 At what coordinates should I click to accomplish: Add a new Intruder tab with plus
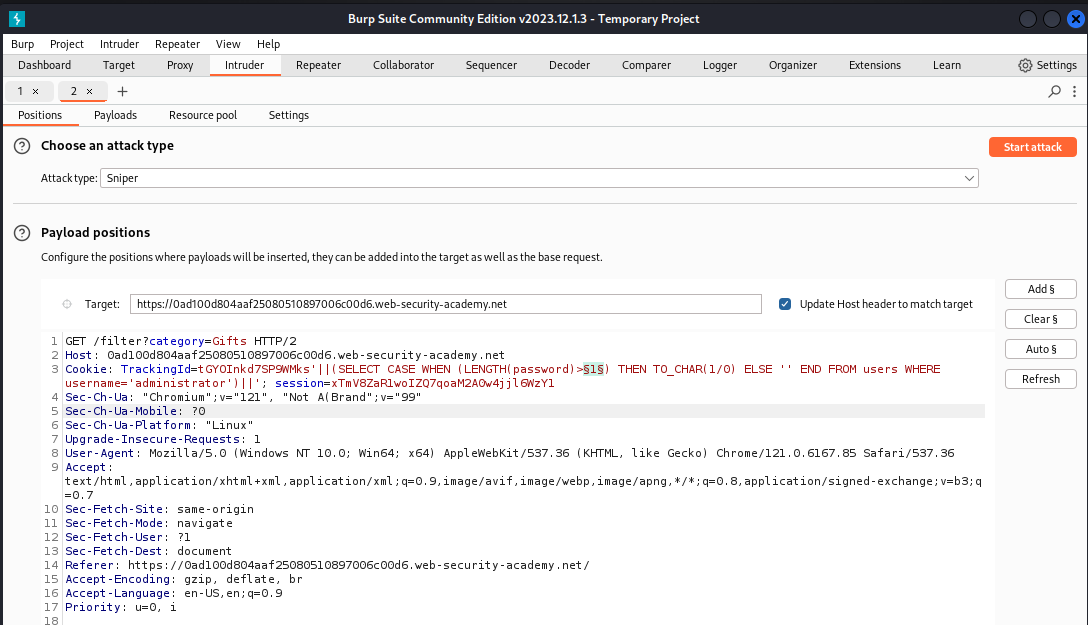point(122,92)
